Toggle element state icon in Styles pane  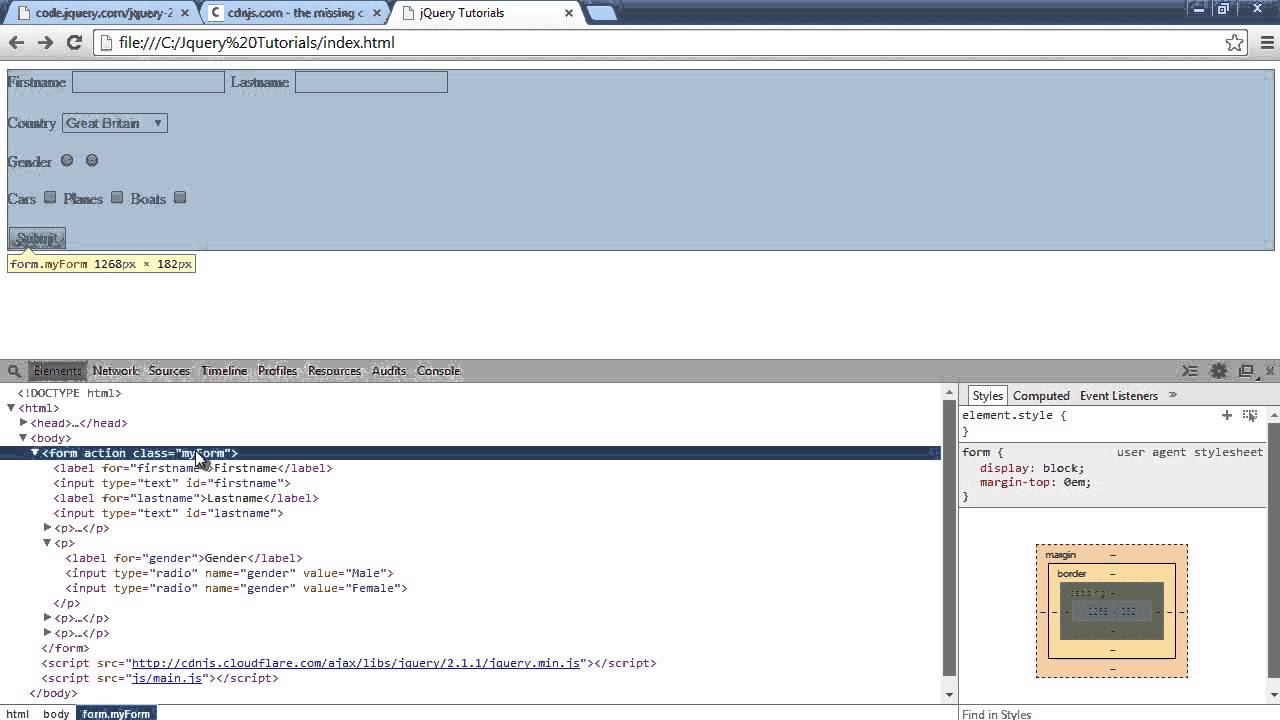point(1250,415)
